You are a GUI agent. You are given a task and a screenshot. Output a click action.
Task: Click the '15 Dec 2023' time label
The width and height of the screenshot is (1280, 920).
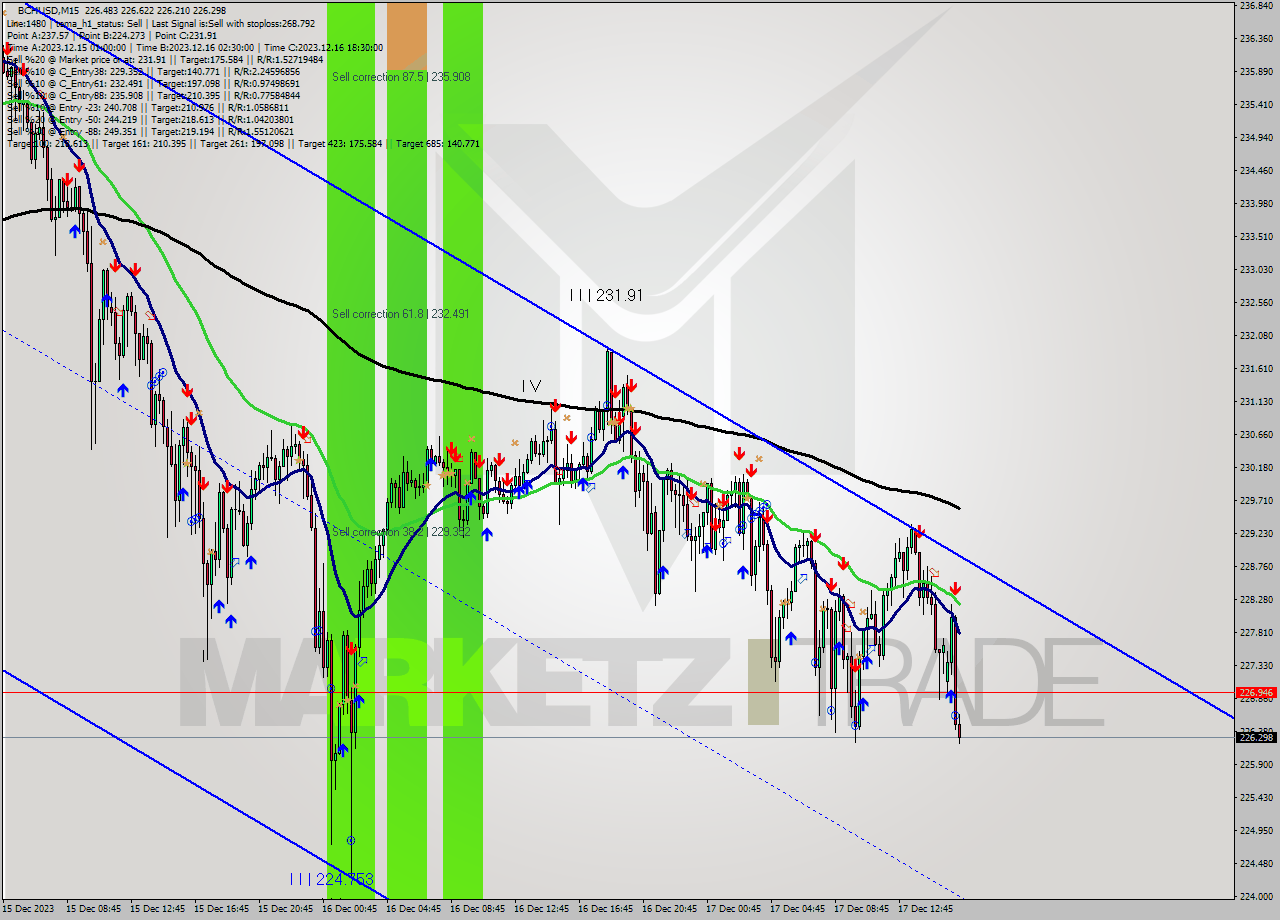pos(28,909)
